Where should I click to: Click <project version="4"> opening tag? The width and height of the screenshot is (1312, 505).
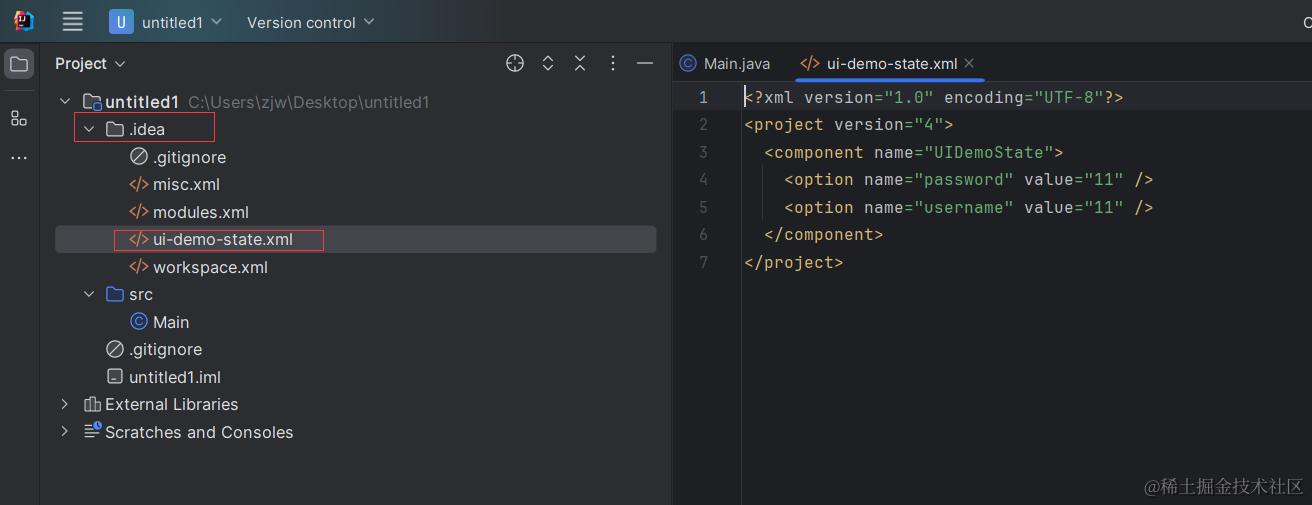(x=849, y=124)
